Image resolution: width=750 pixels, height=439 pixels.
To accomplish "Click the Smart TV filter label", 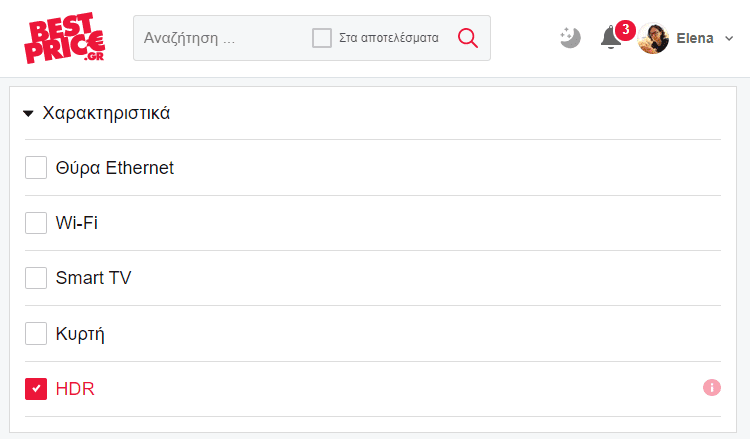I will pyautogui.click(x=93, y=278).
